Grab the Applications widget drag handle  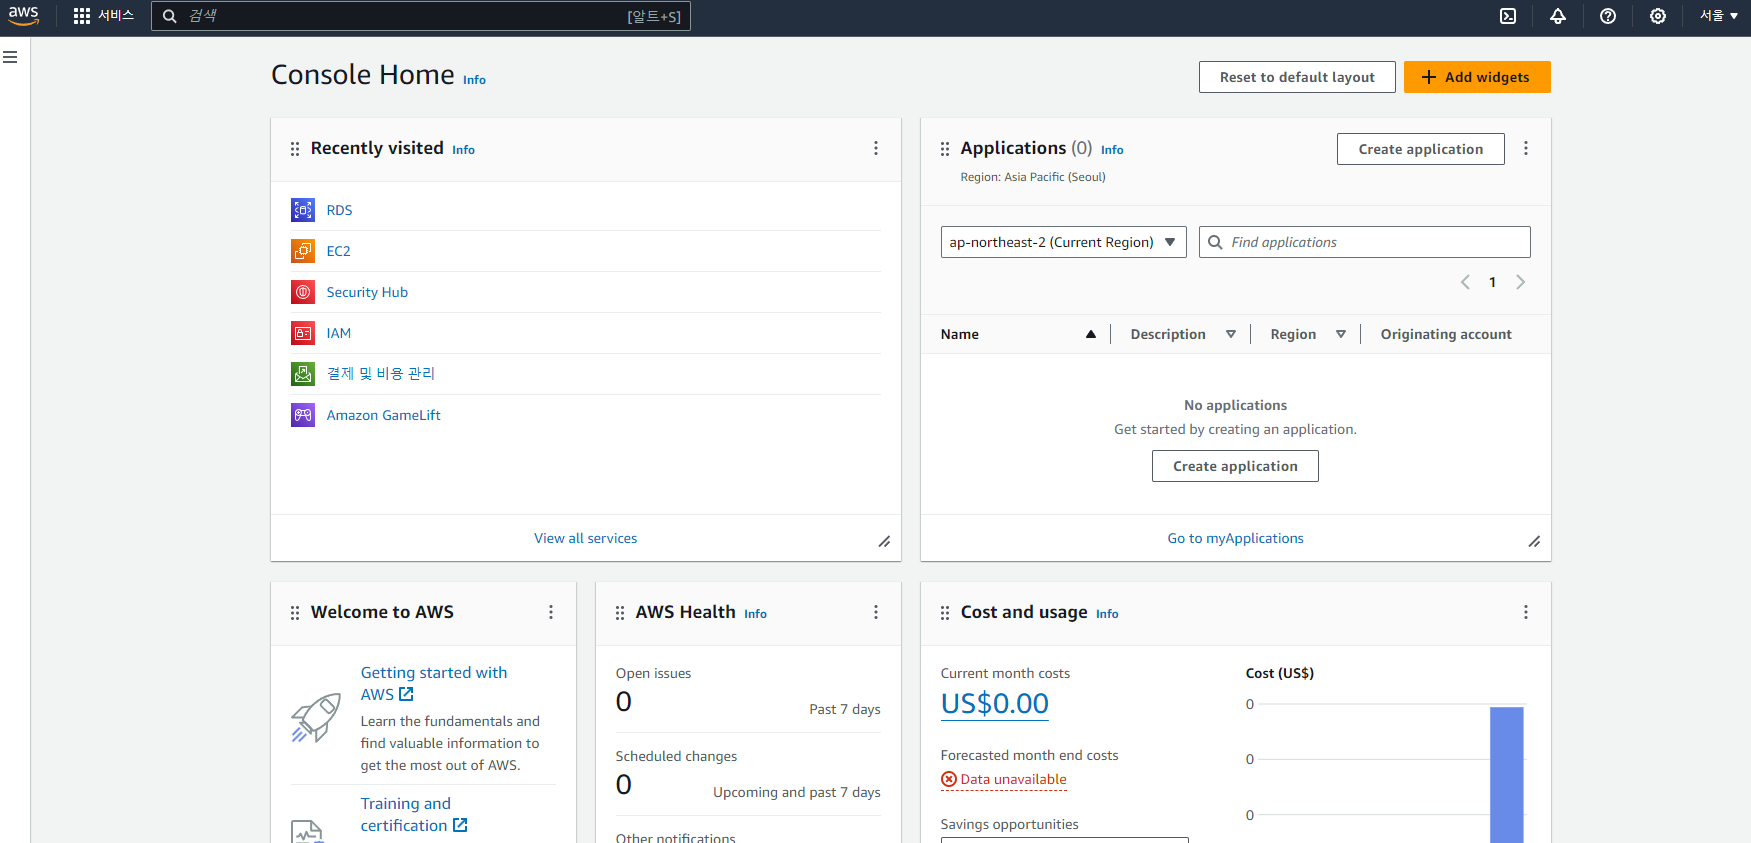click(945, 149)
